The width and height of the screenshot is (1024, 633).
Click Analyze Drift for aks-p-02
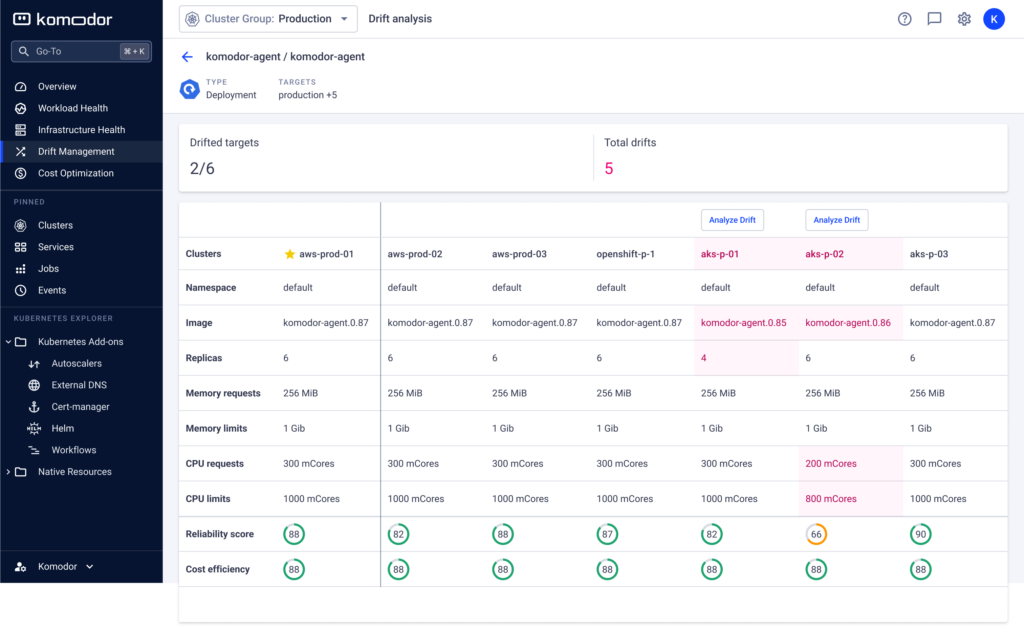tap(837, 220)
